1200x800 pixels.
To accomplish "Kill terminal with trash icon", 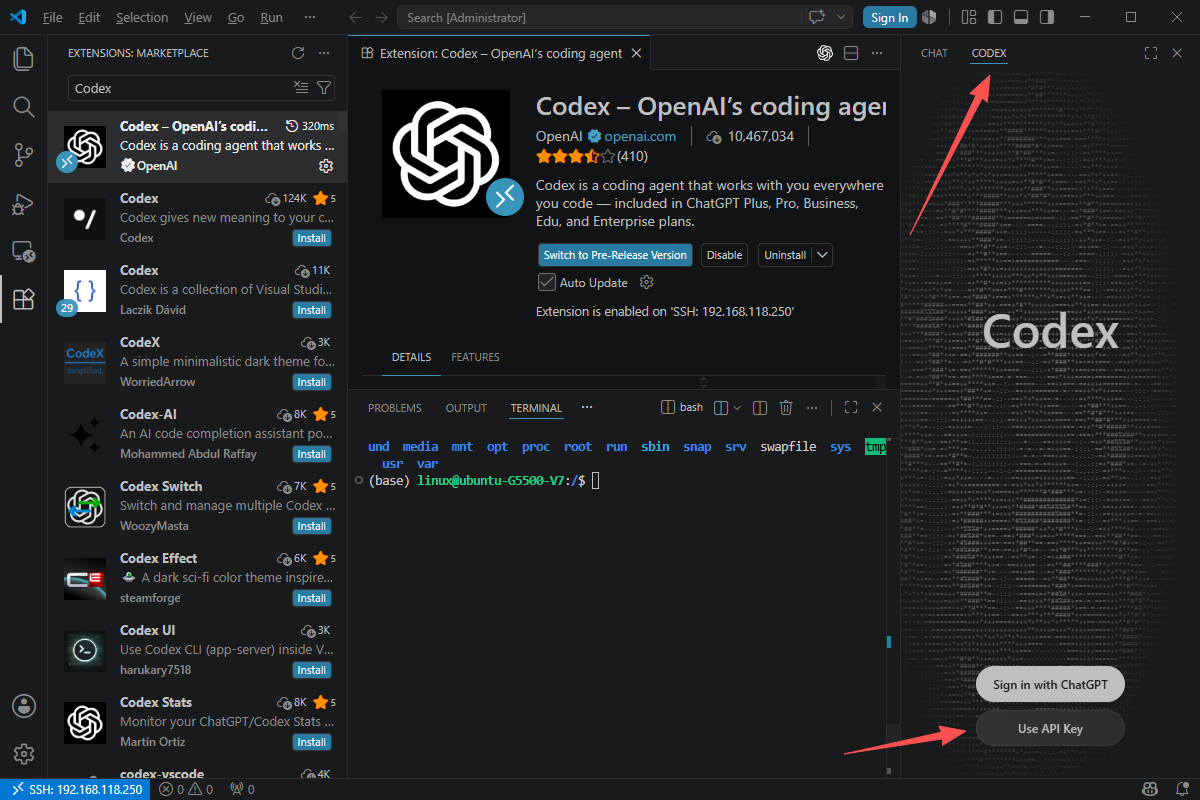I will pos(786,407).
